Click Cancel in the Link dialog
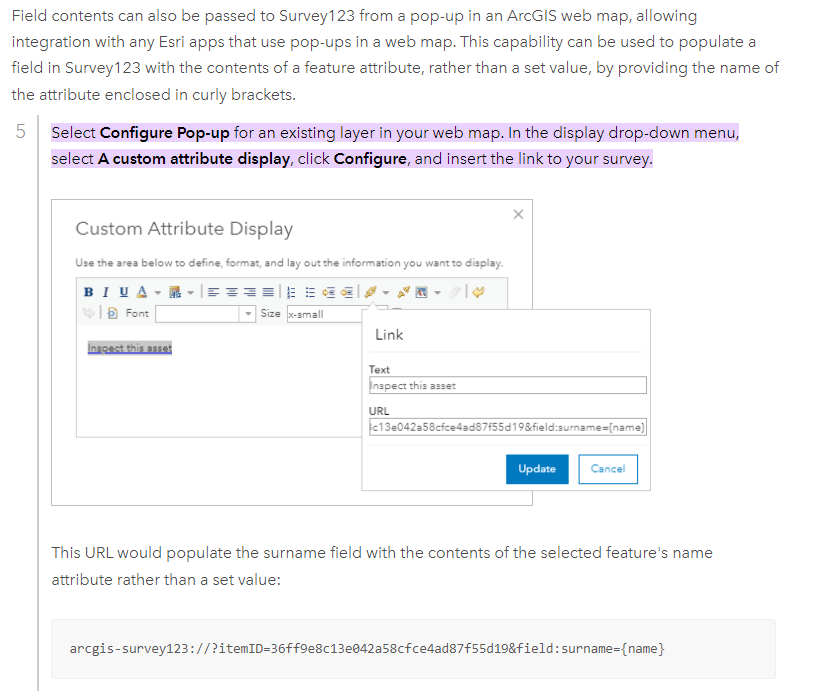 [608, 469]
